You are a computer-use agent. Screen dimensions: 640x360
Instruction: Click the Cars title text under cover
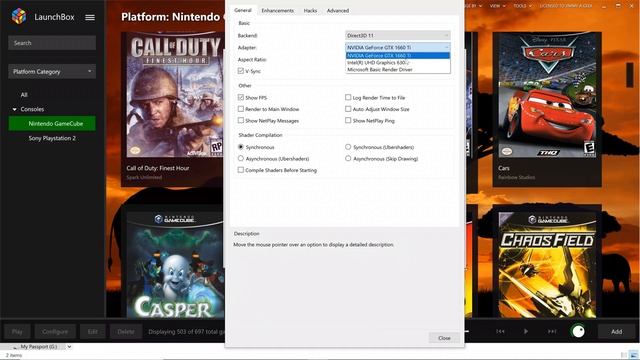click(x=504, y=168)
